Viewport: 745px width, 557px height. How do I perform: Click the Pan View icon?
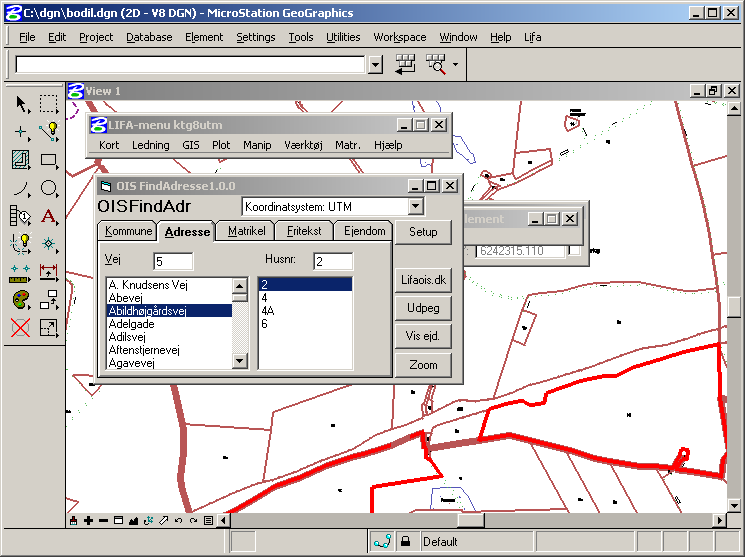click(x=163, y=521)
